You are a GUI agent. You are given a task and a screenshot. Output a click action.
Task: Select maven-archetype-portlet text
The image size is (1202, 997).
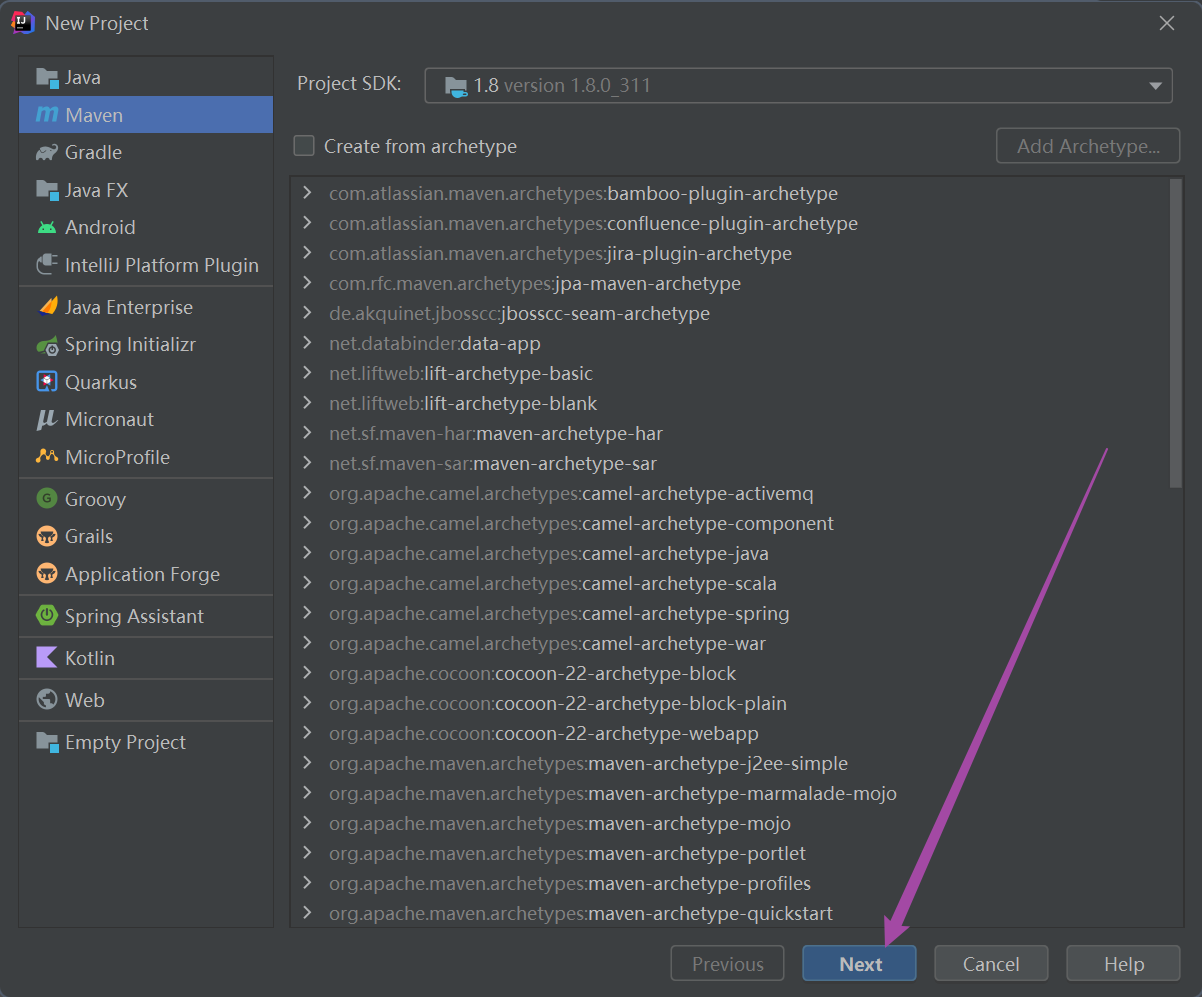[698, 853]
